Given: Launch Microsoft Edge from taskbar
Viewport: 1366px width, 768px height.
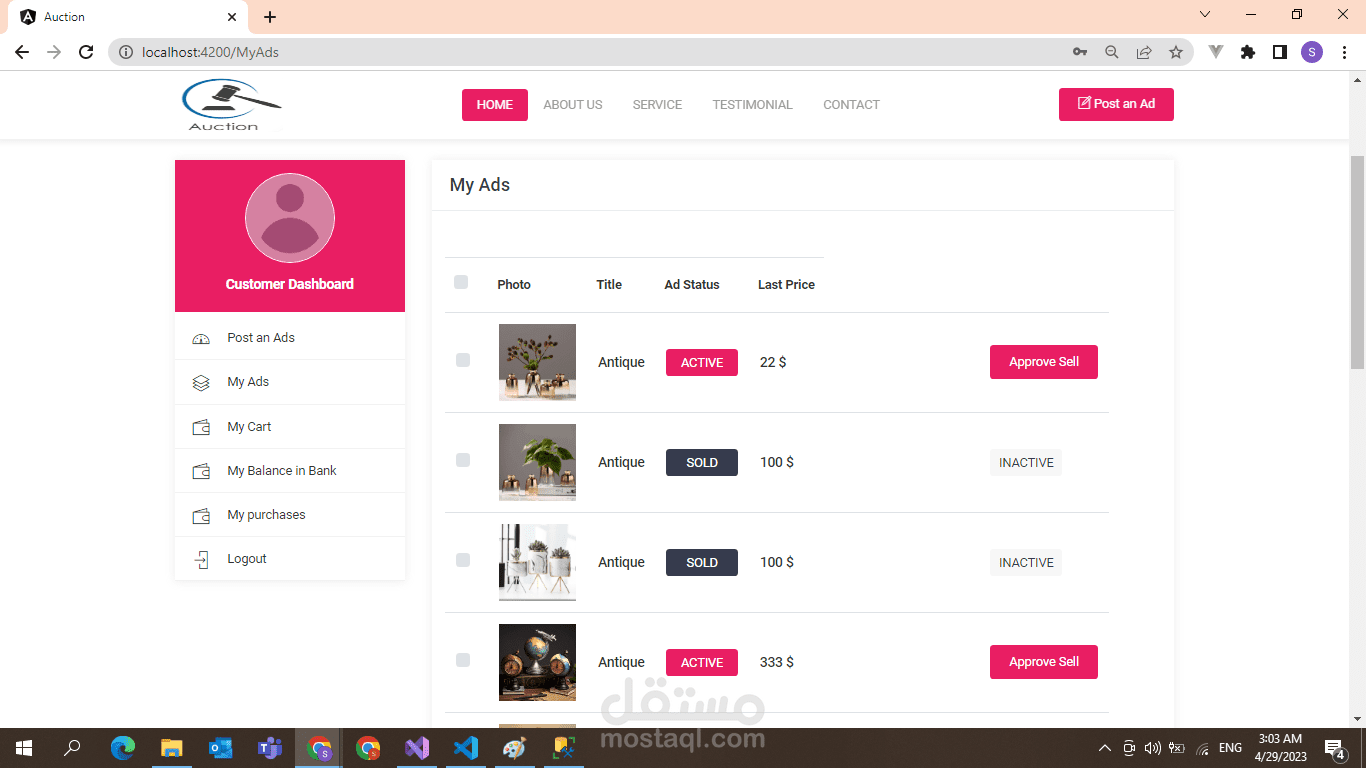Looking at the screenshot, I should click(123, 748).
